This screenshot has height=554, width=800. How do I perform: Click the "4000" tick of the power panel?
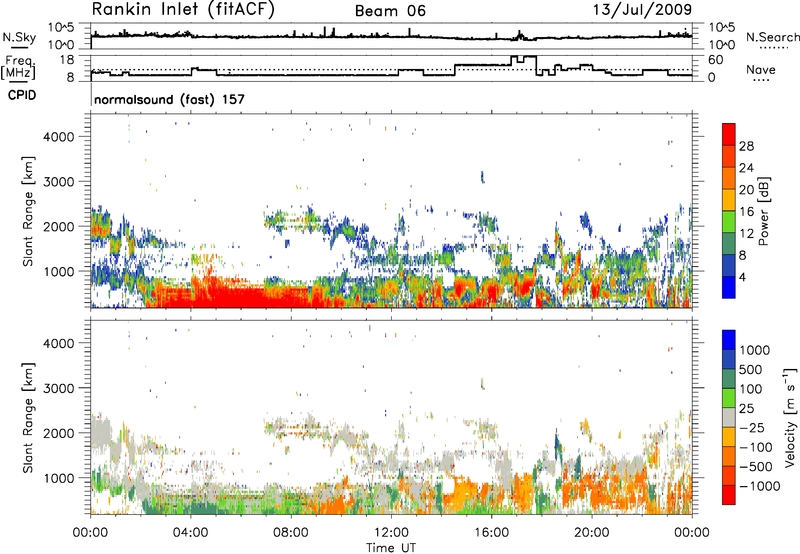point(59,137)
